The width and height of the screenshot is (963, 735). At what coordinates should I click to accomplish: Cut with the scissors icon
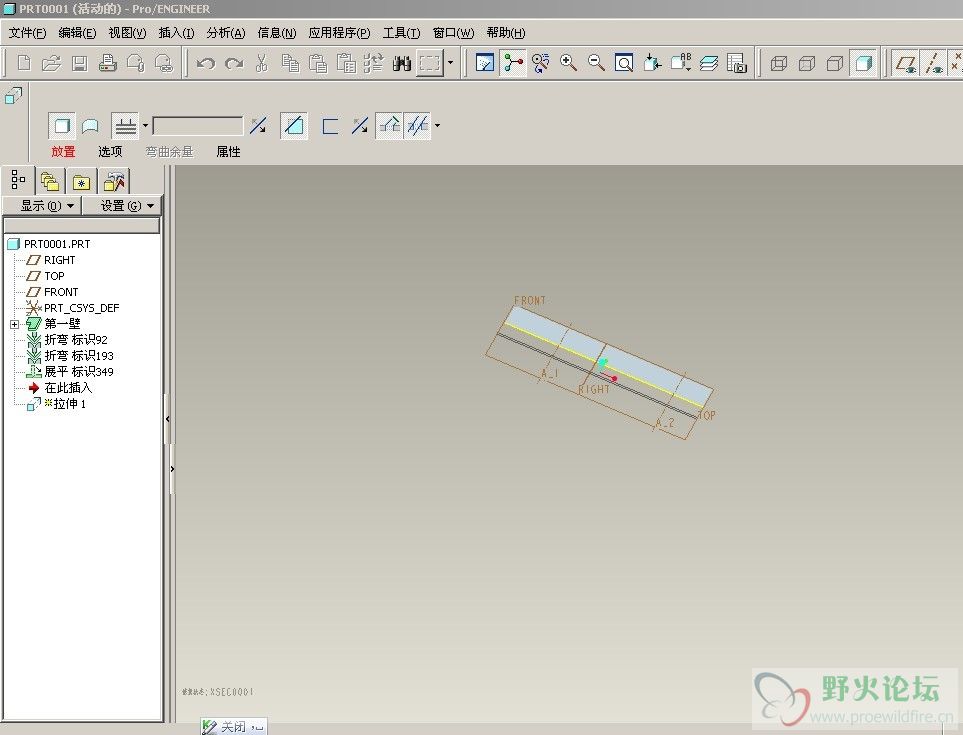pyautogui.click(x=262, y=63)
